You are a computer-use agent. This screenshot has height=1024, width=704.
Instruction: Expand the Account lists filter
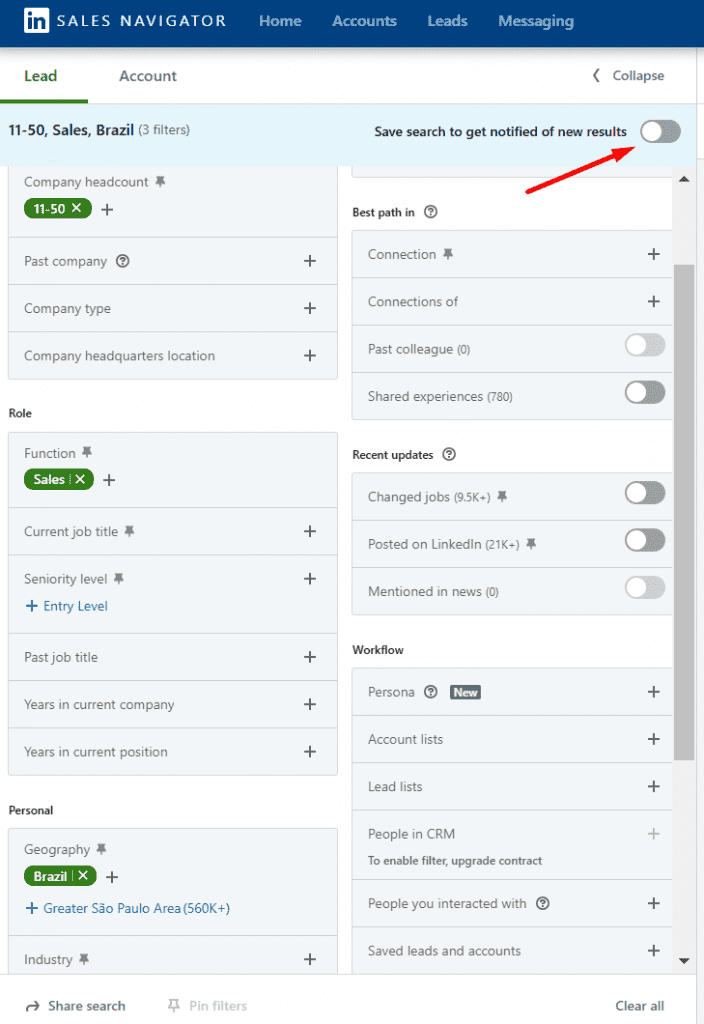(654, 739)
